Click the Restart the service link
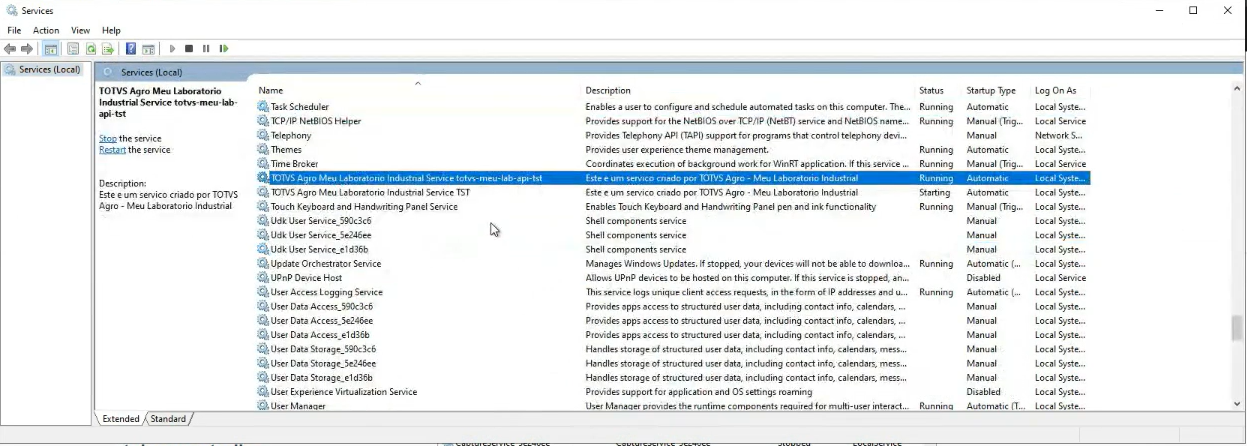 pos(112,150)
